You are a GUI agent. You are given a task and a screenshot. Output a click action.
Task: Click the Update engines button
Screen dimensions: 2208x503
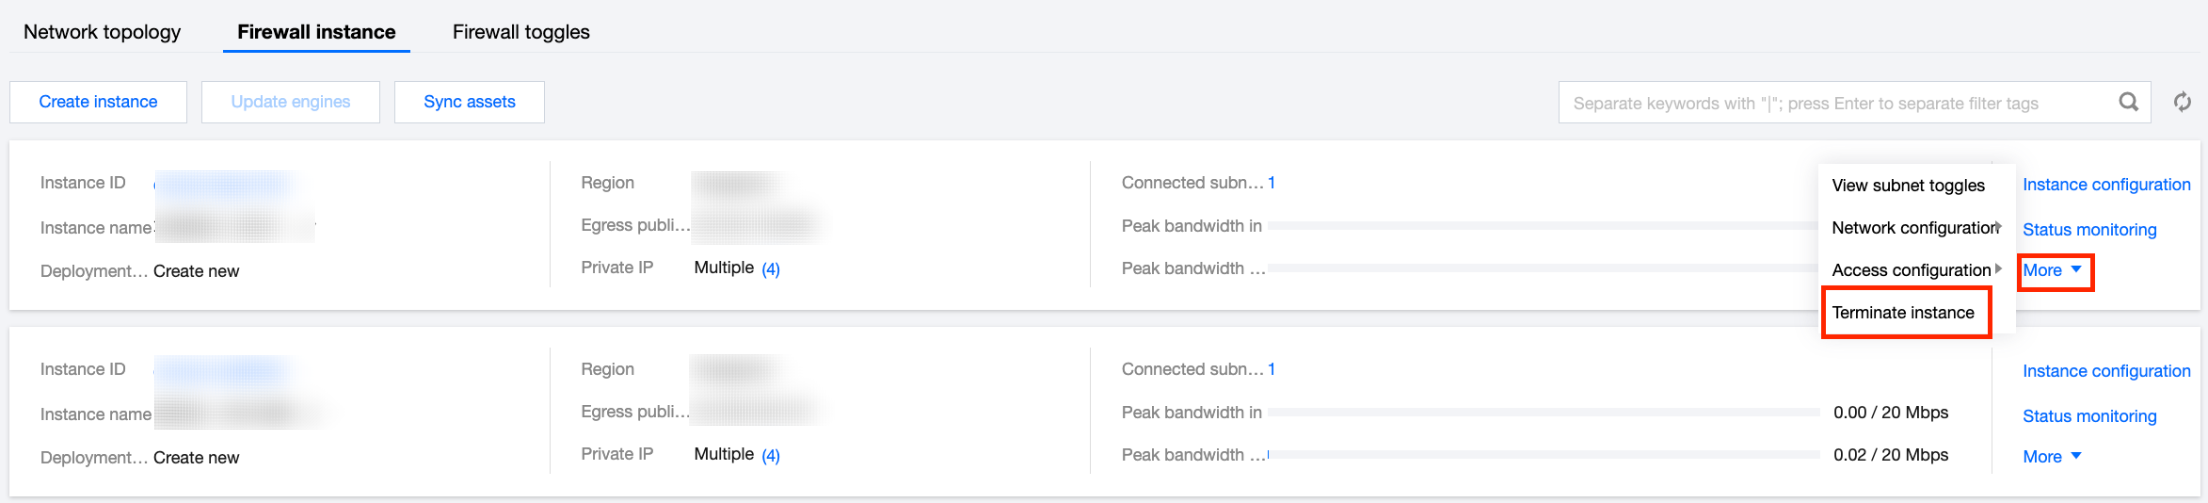pyautogui.click(x=290, y=102)
